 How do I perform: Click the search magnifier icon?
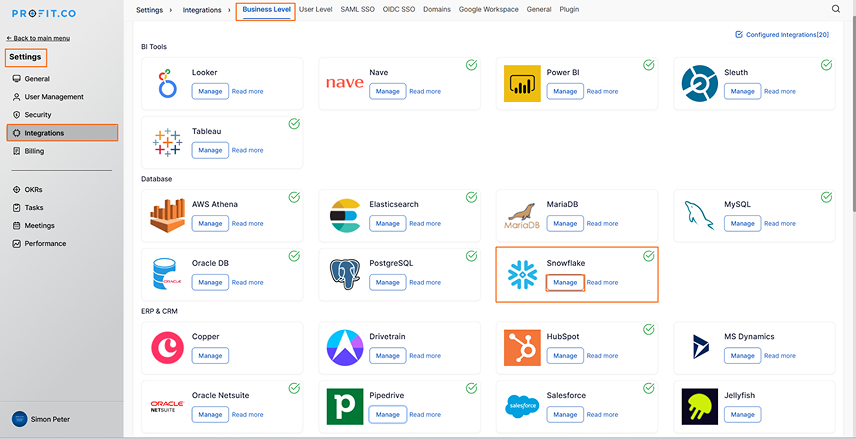point(836,9)
